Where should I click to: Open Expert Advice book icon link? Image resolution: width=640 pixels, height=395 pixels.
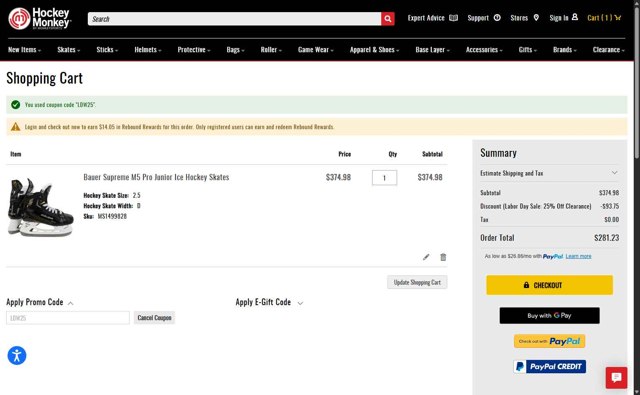[x=433, y=18]
